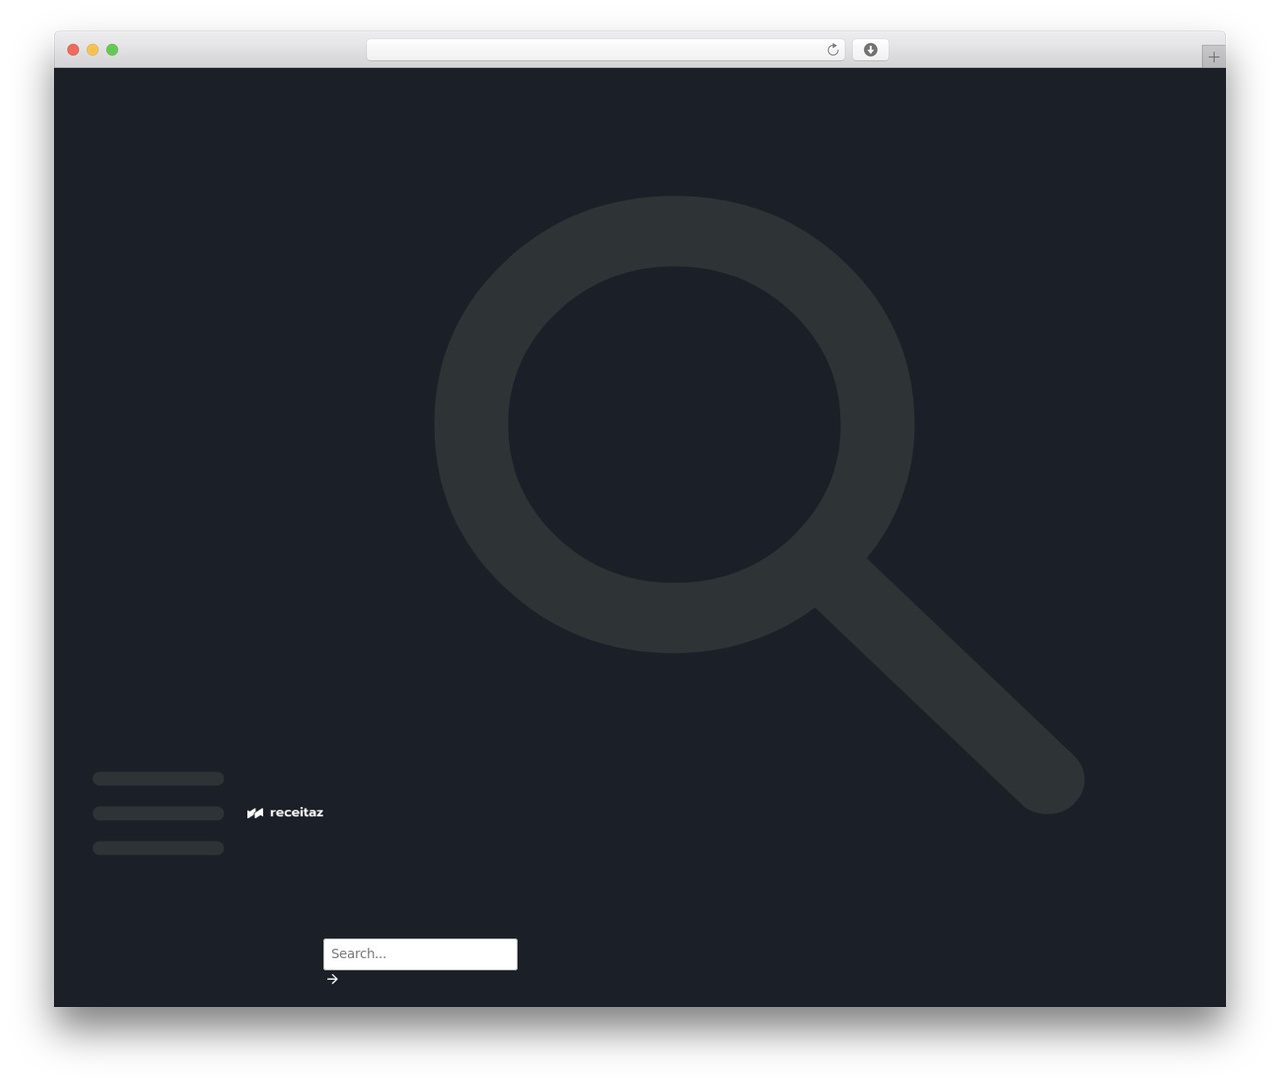Screen dimensions: 1280x1084
Task: Click the receitaz logo link
Action: click(285, 813)
